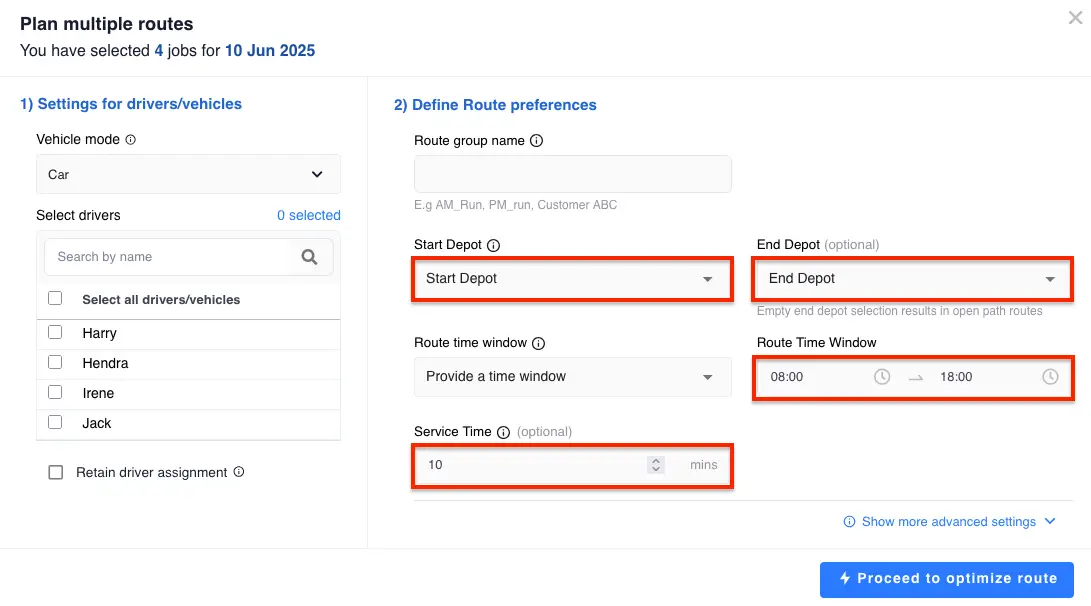Check the Harry driver checkbox
This screenshot has height=606, width=1091.
click(55, 333)
